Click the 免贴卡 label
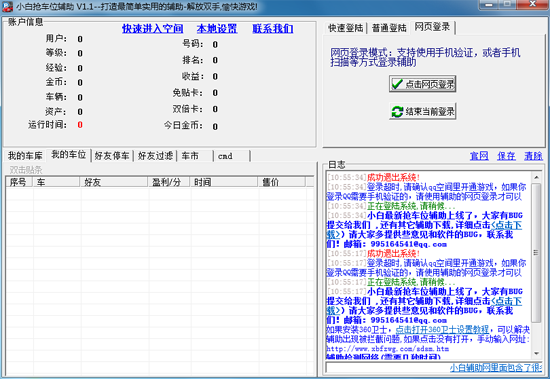This screenshot has width=550, height=379. pos(187,93)
